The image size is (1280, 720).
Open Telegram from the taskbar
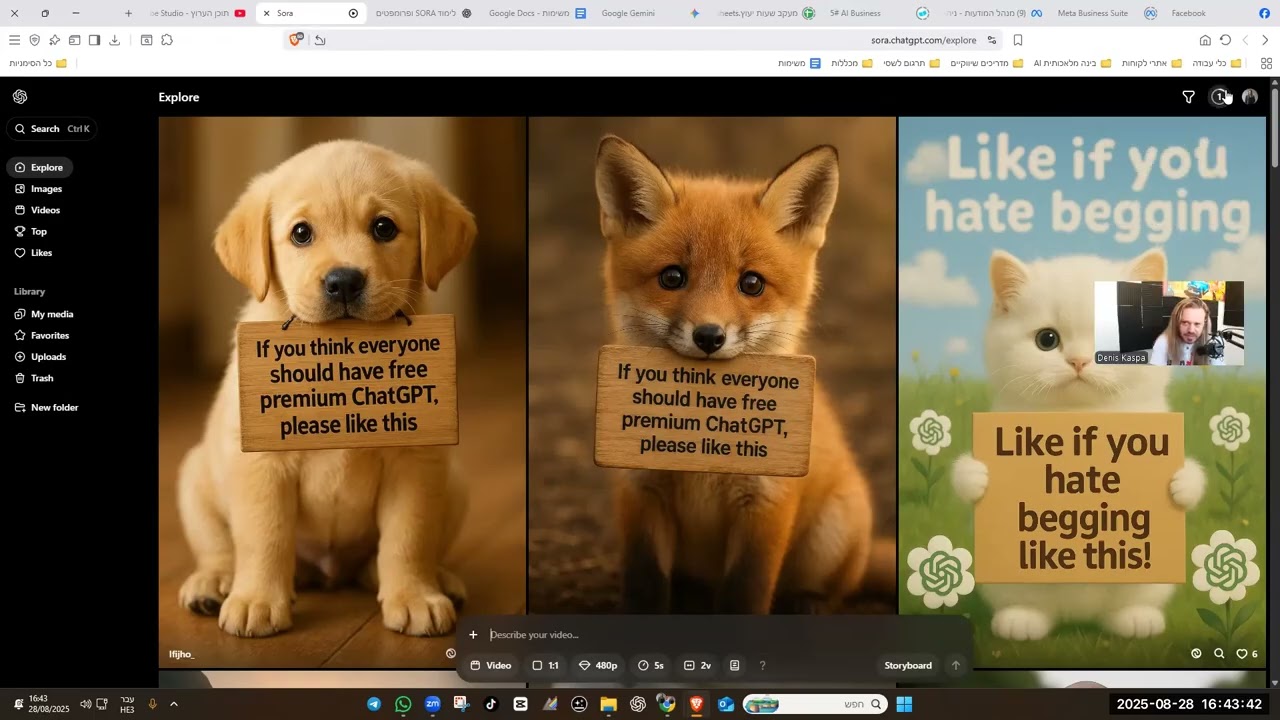pyautogui.click(x=374, y=704)
